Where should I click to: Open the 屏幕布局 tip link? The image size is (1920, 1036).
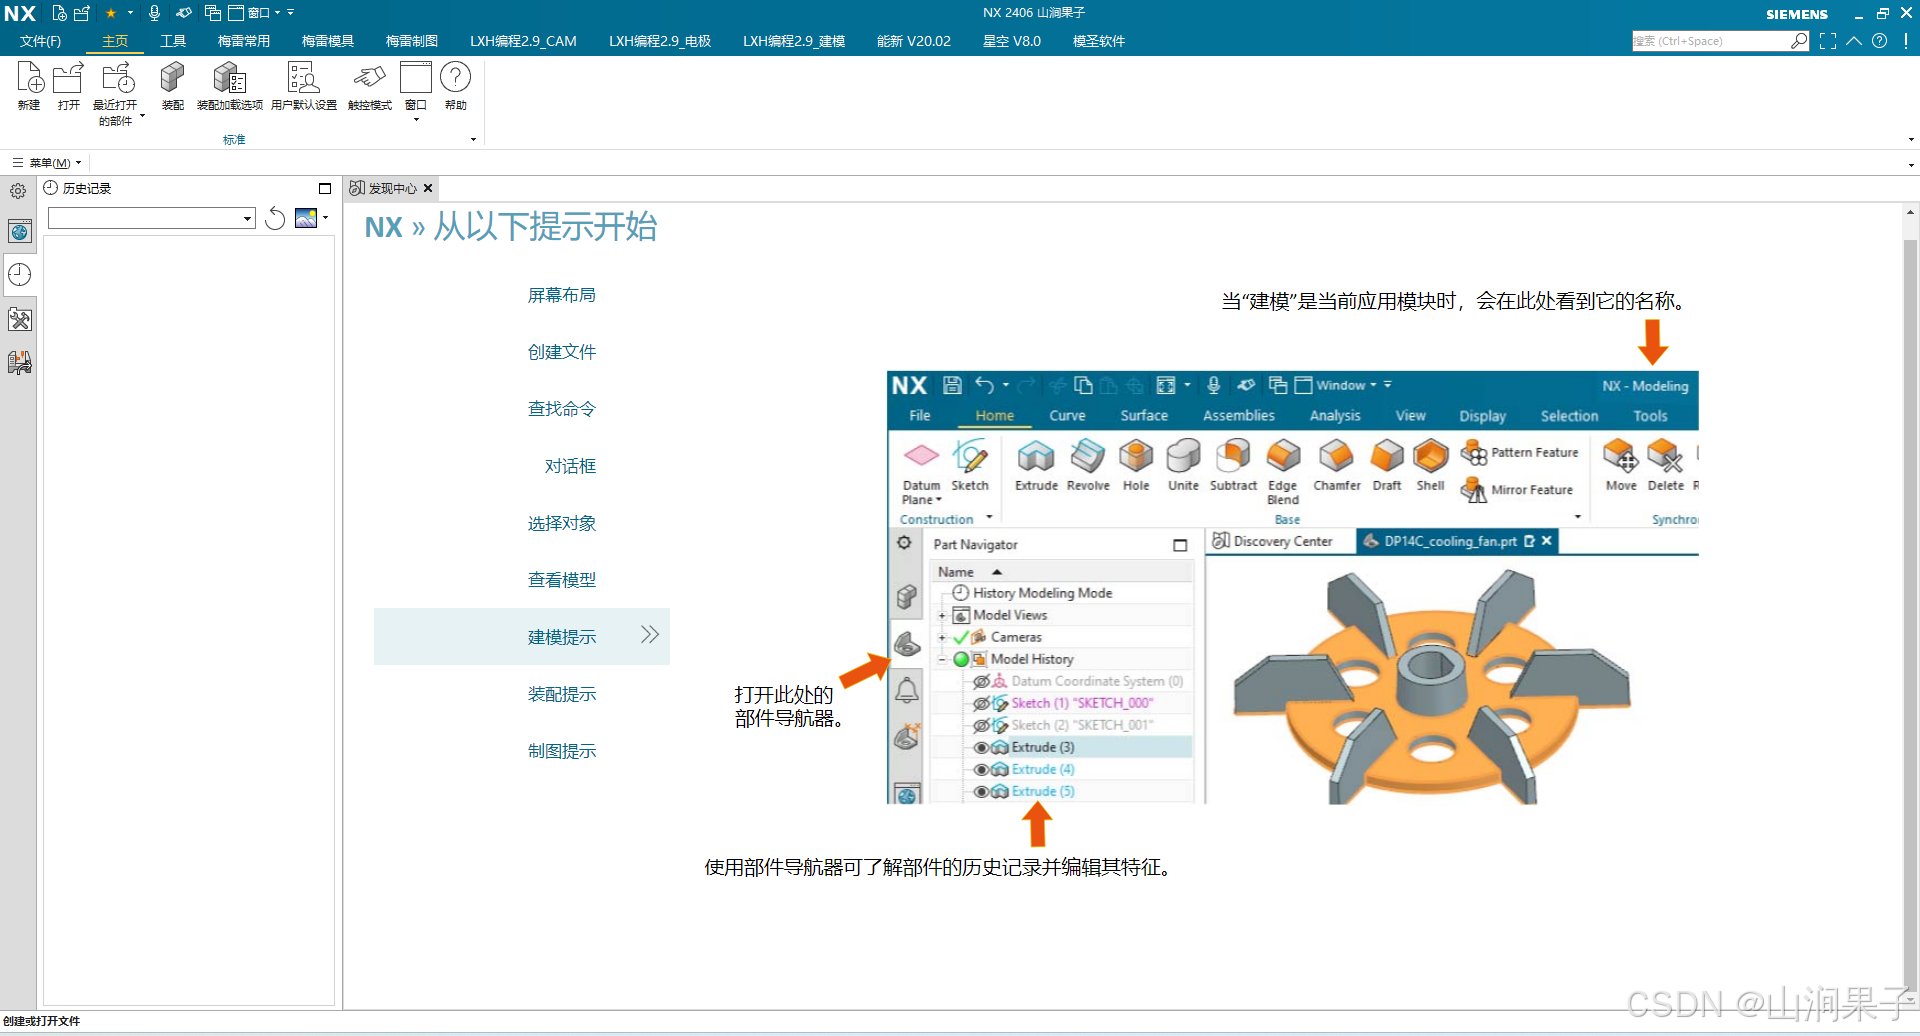[562, 295]
